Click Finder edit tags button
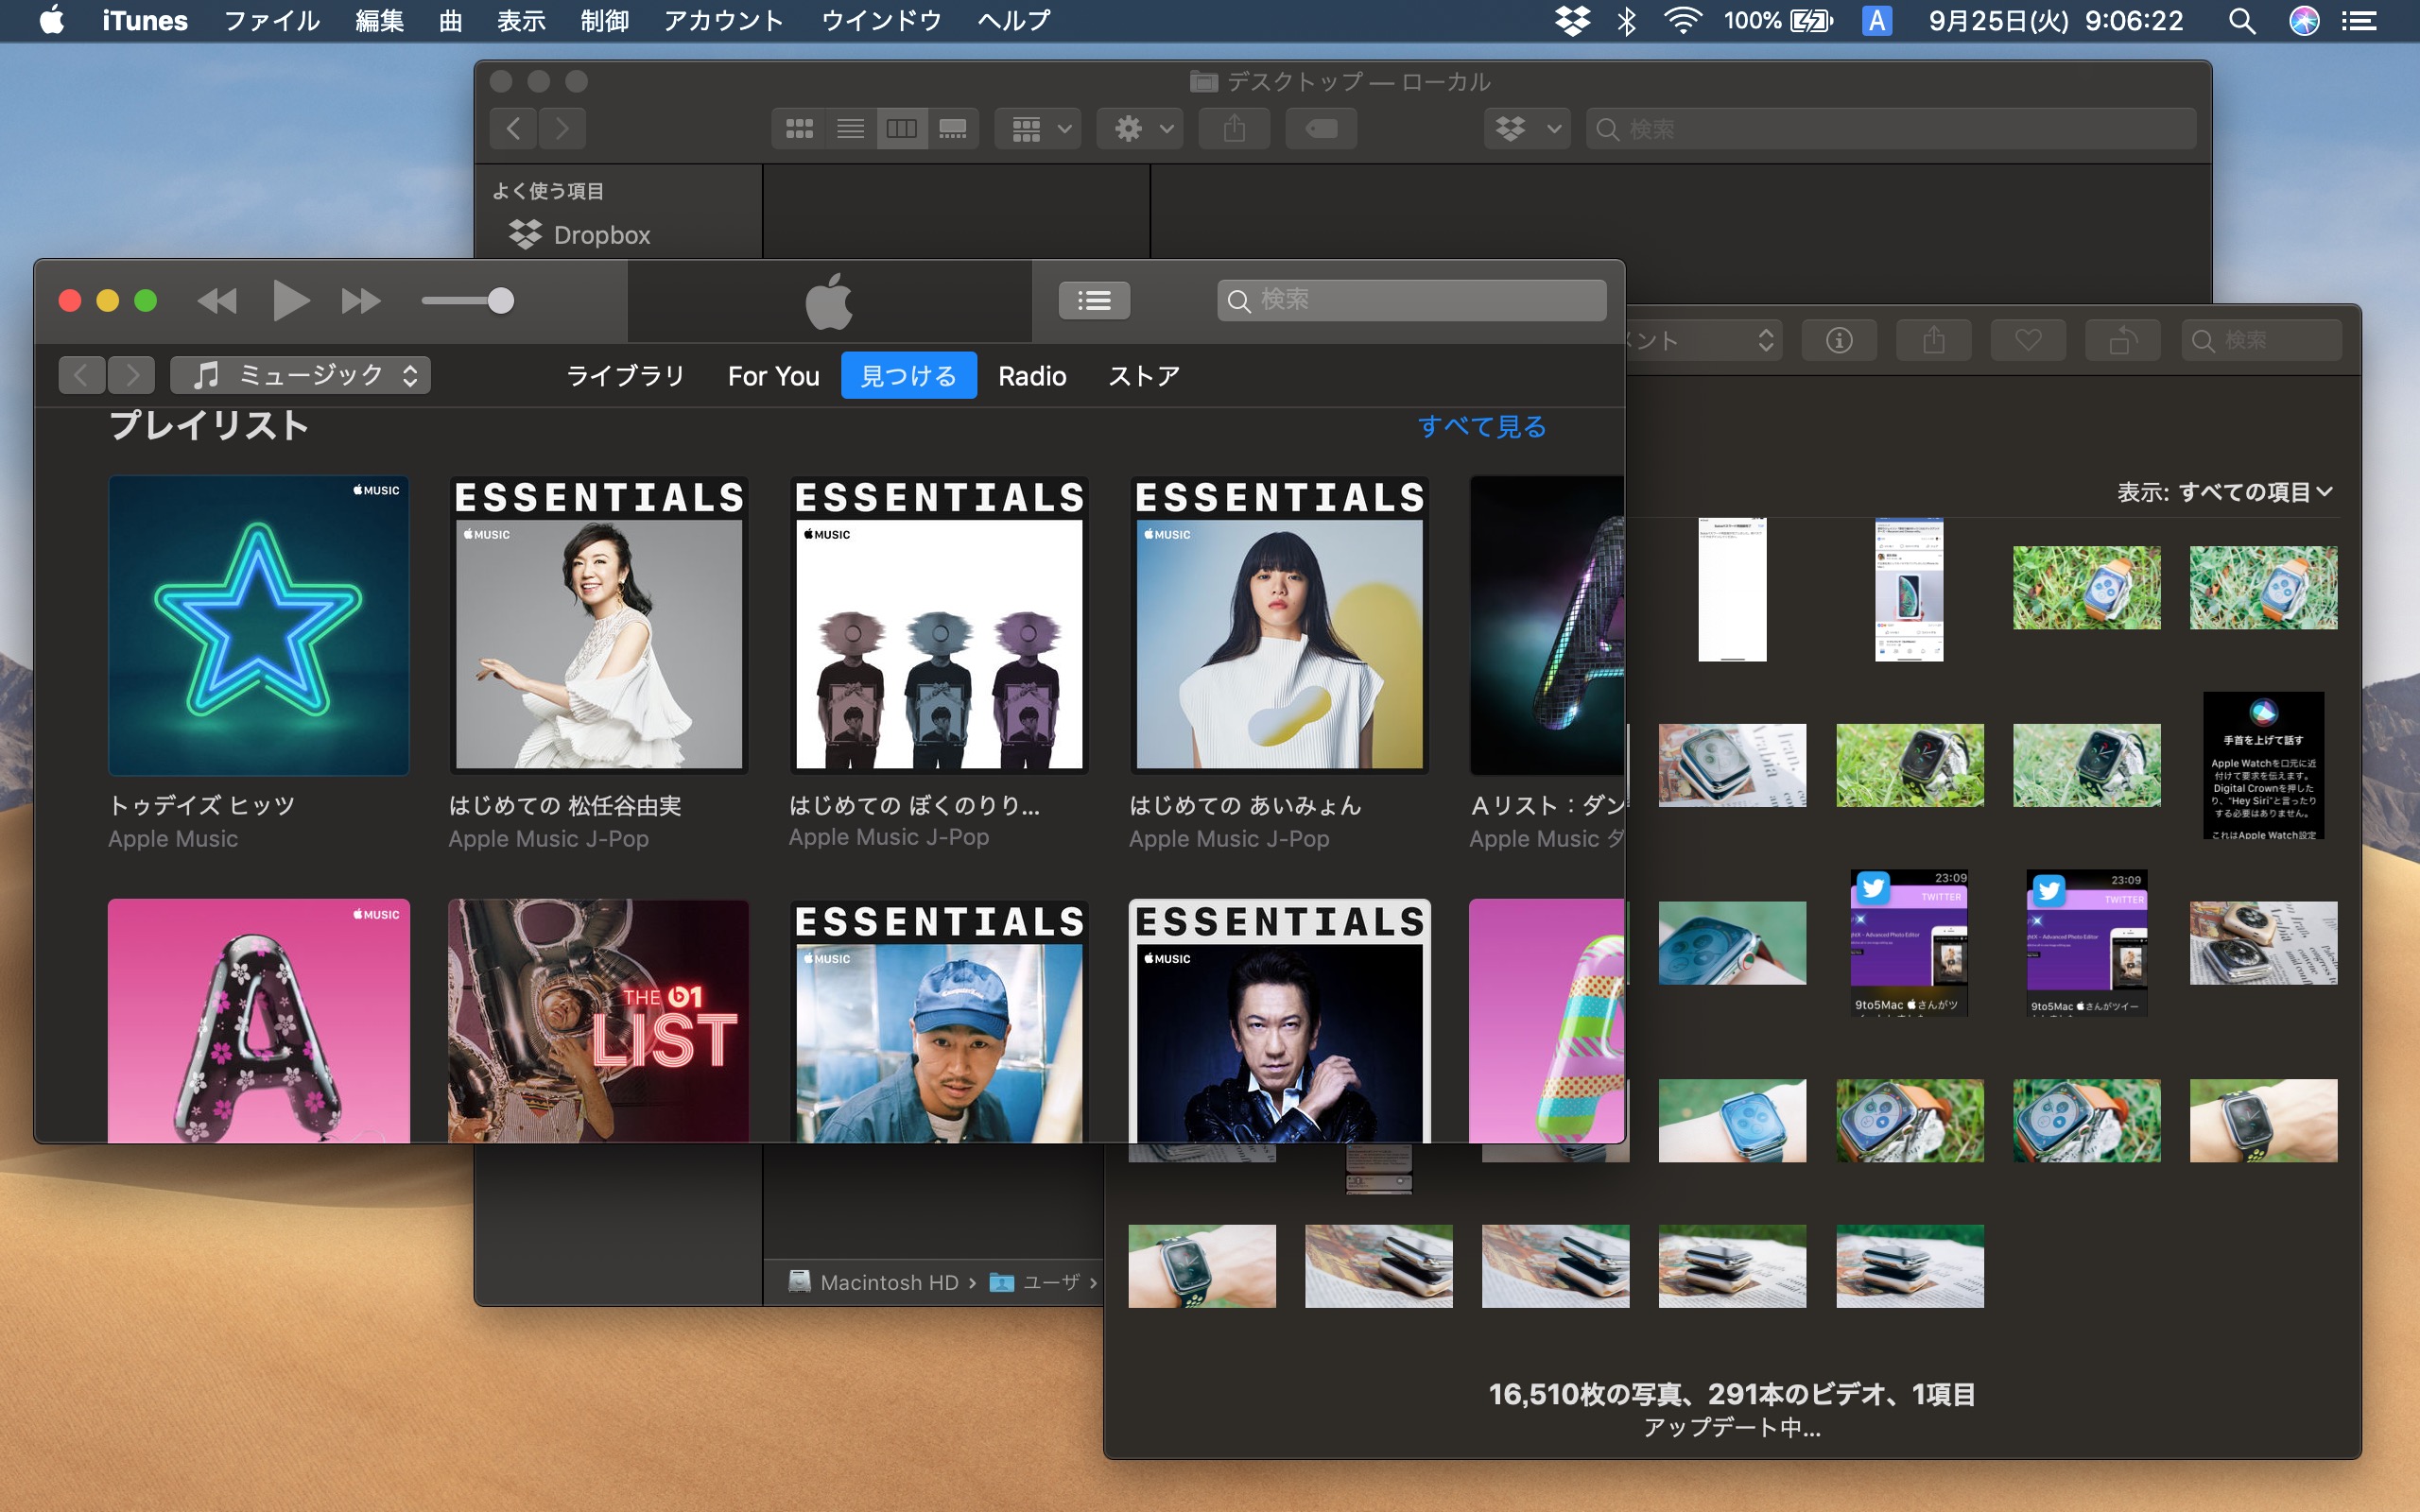 click(1321, 129)
